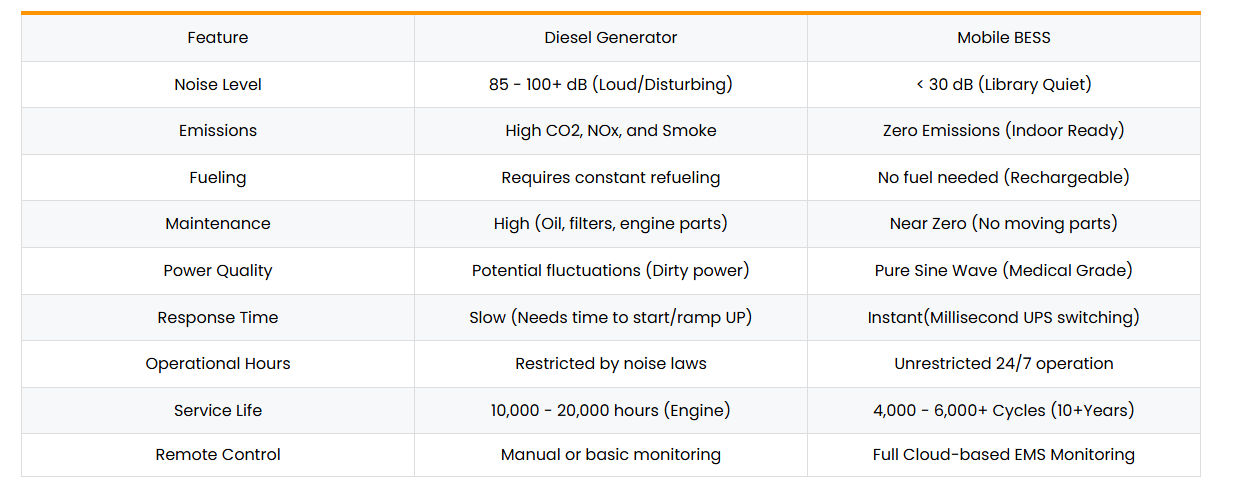1250x486 pixels.
Task: Select the Requires constant refueling cell
Action: [611, 178]
